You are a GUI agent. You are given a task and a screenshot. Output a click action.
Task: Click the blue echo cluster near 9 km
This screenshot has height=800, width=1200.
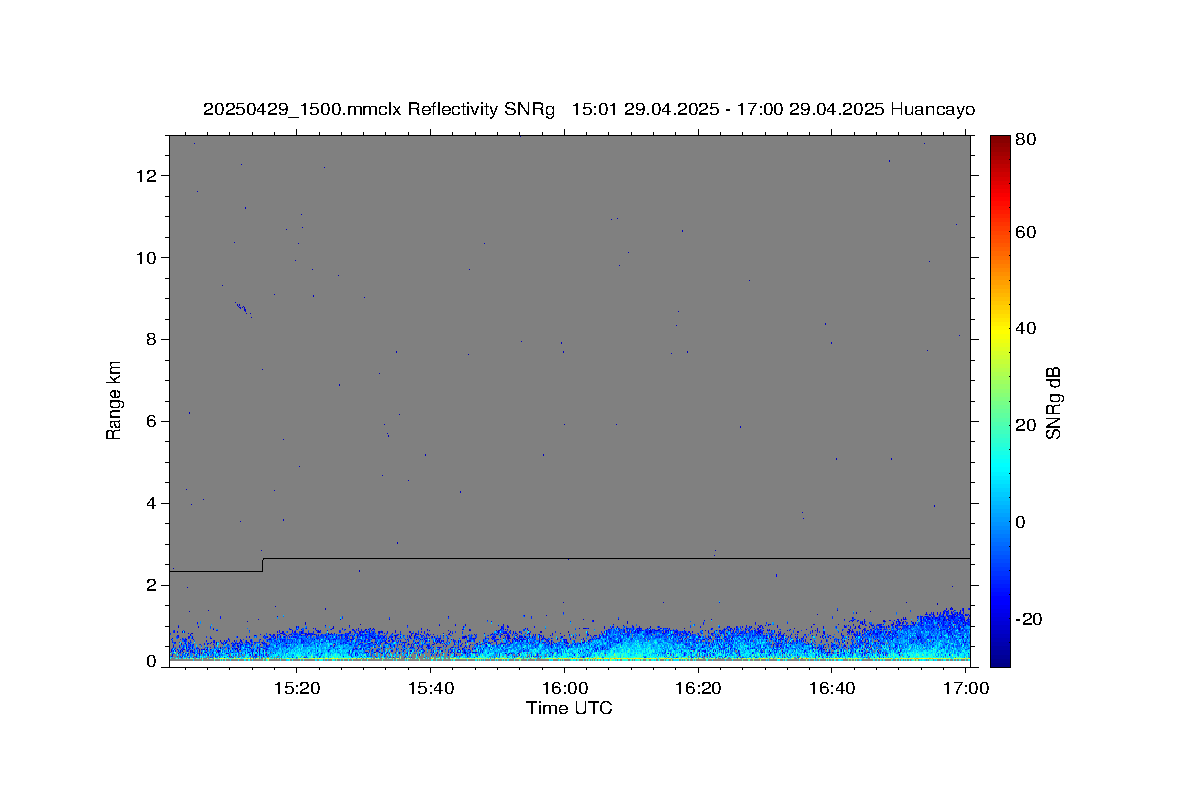click(242, 309)
